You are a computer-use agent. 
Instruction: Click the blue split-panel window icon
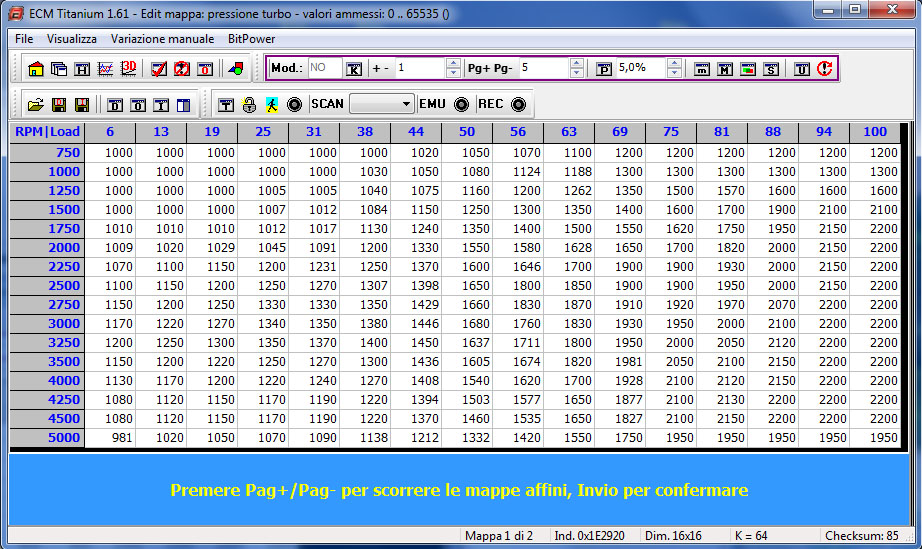pyautogui.click(x=183, y=105)
